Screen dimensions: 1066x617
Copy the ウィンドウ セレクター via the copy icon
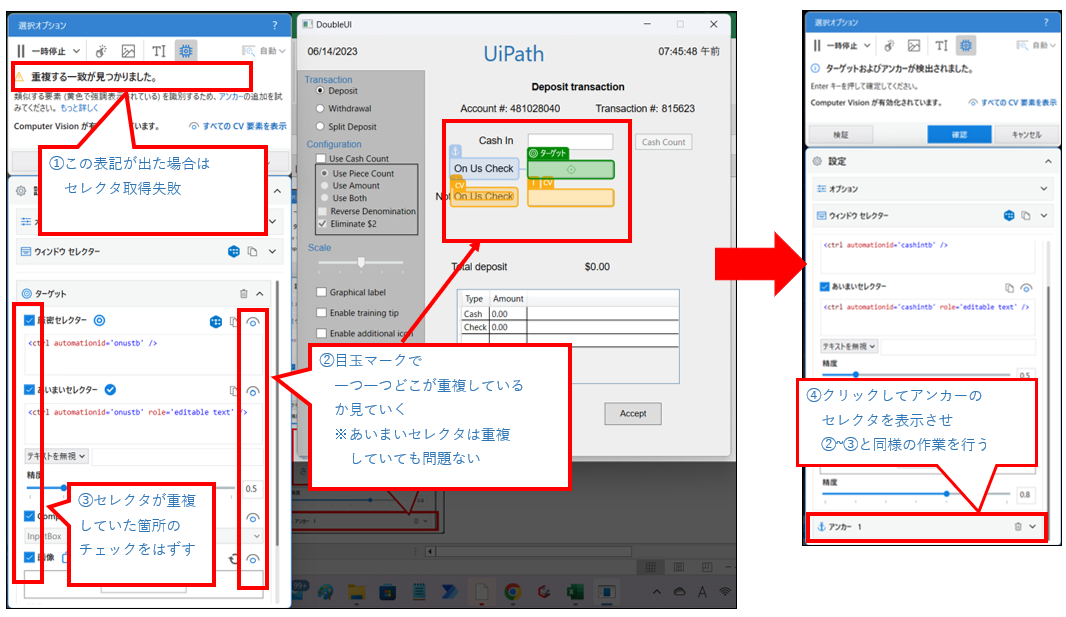click(253, 251)
